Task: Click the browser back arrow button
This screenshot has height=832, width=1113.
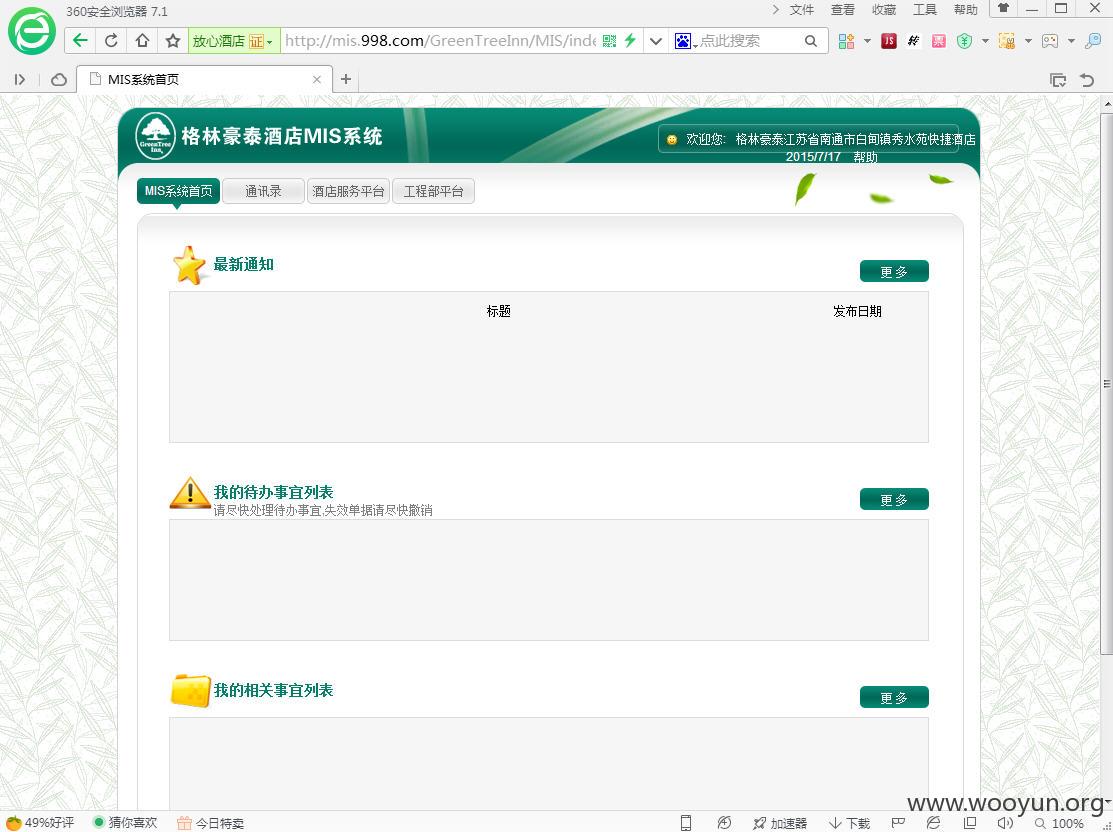Action: [80, 40]
